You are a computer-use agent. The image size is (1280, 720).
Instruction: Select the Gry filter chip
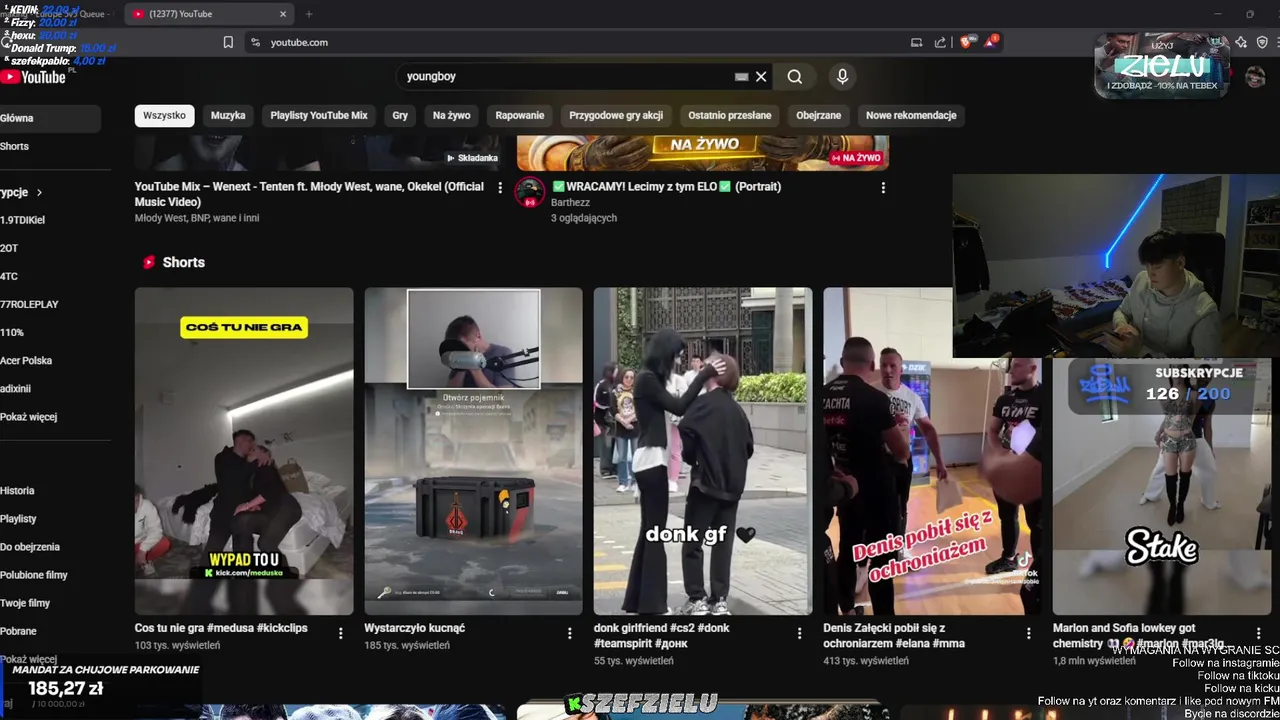point(400,115)
